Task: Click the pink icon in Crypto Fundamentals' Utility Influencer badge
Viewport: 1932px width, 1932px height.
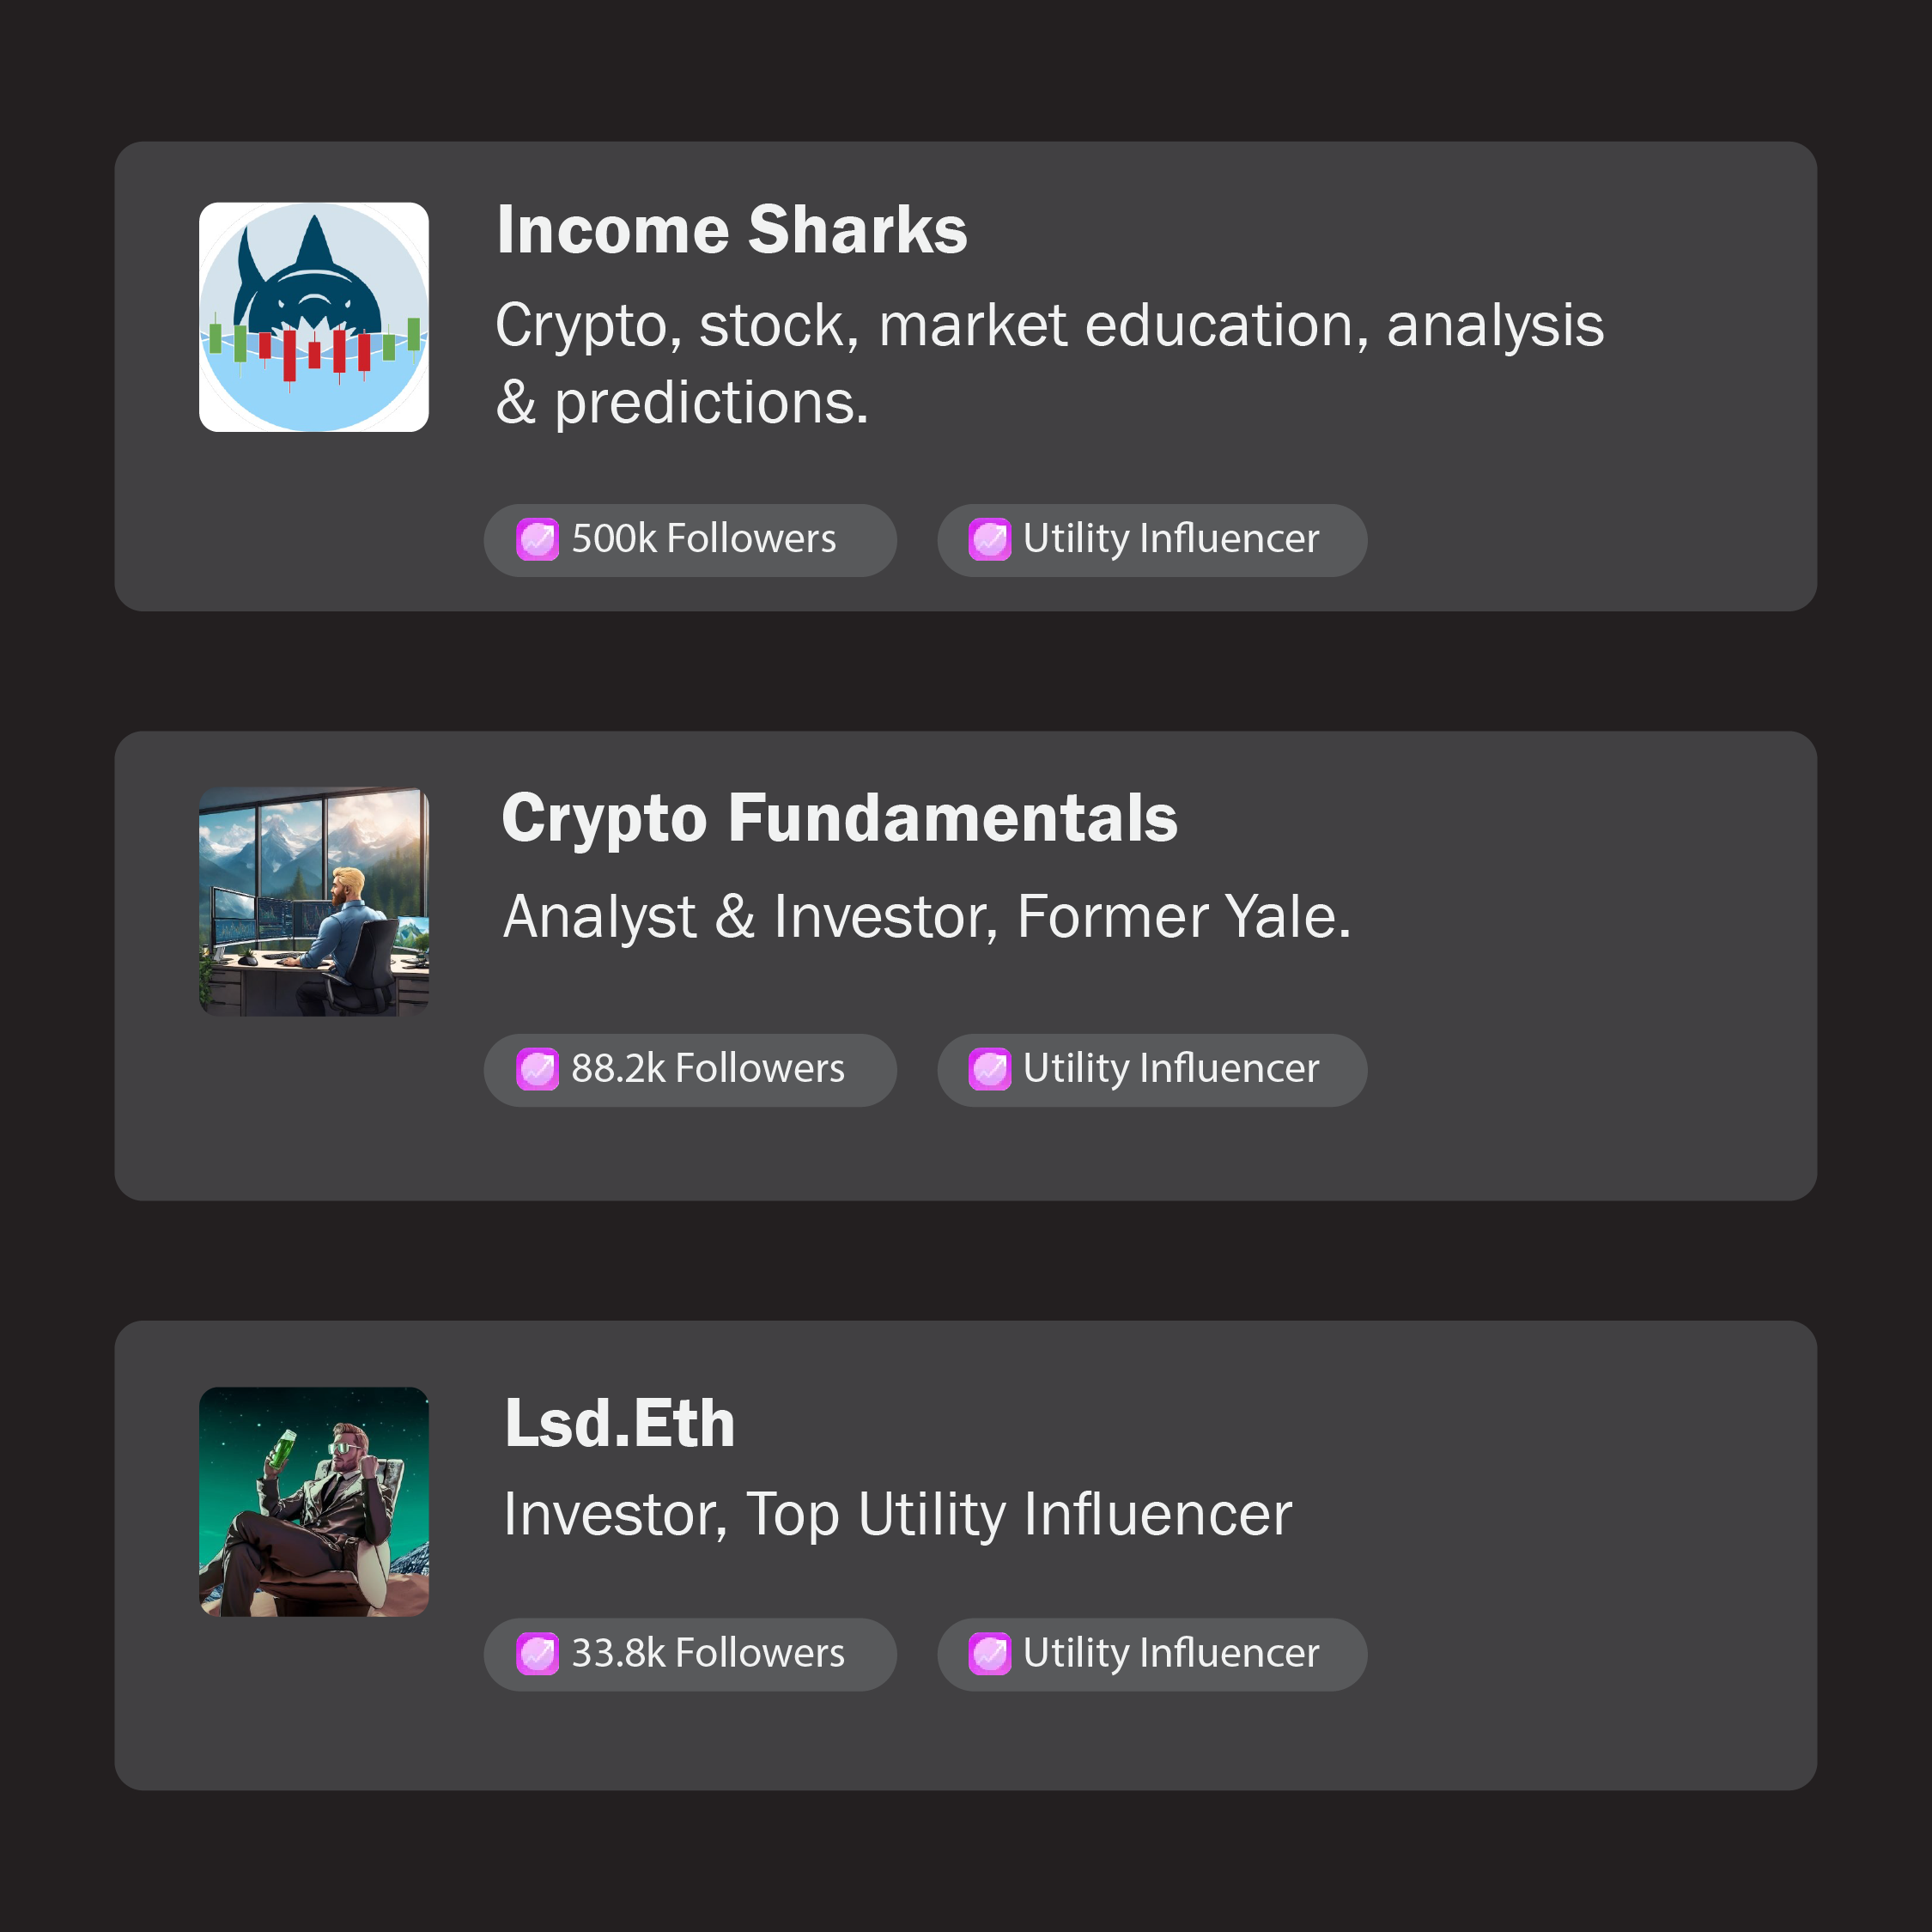Action: coord(989,1069)
